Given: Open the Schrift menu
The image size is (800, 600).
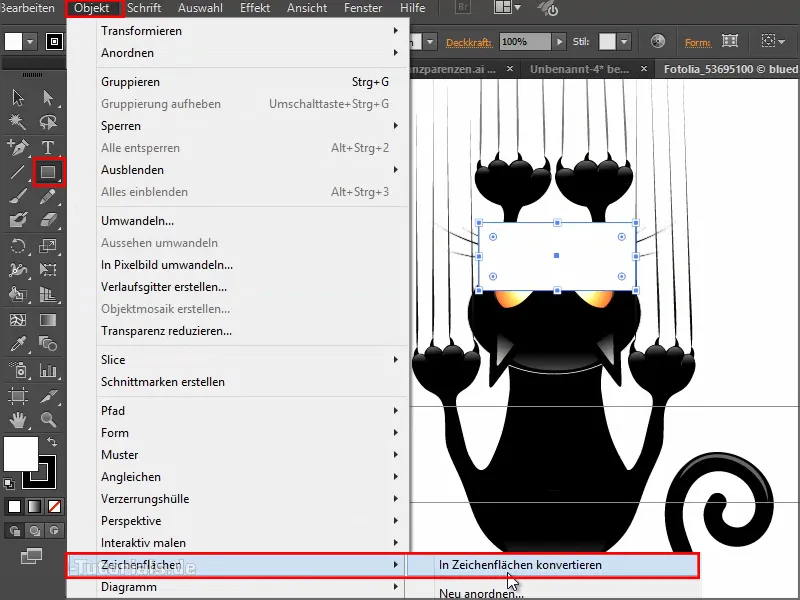Looking at the screenshot, I should pyautogui.click(x=144, y=8).
